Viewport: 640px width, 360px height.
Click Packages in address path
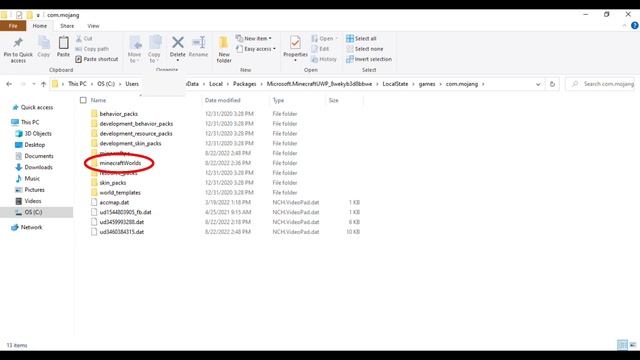(244, 84)
